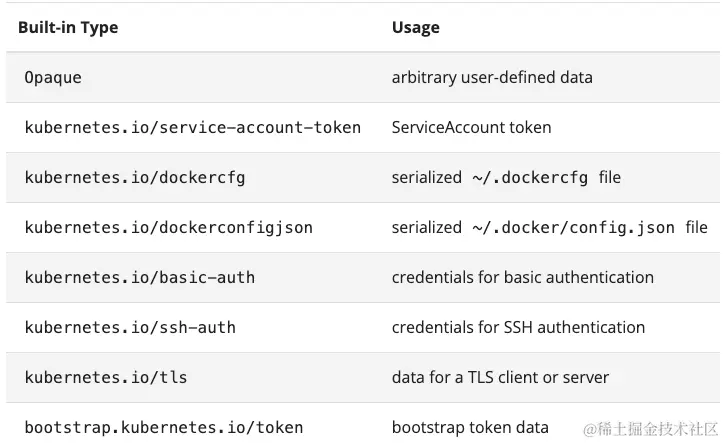The image size is (724, 443).
Task: Click the "ServiceAccount token" usage cell
Action: pos(471,127)
